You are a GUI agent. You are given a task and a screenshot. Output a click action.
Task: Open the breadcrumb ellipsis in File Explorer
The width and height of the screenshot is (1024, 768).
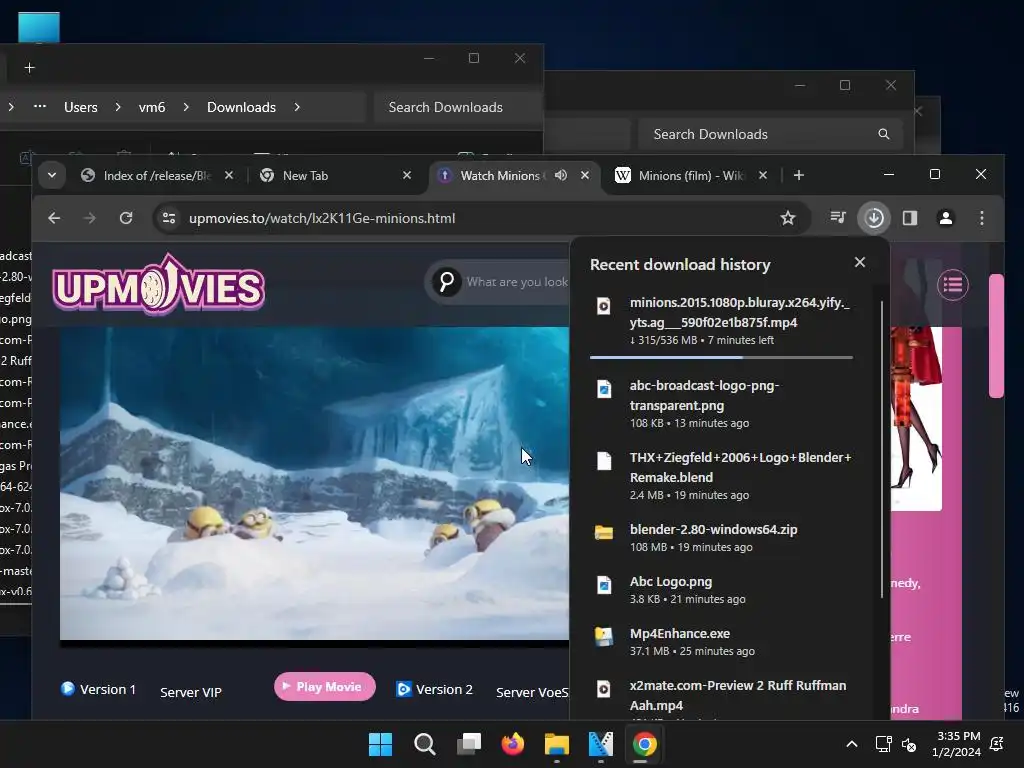click(40, 106)
